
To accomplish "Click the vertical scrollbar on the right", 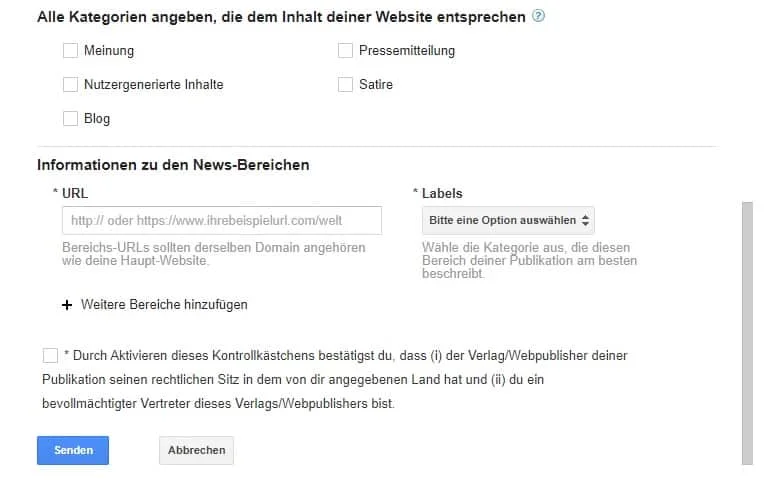I will [x=747, y=333].
